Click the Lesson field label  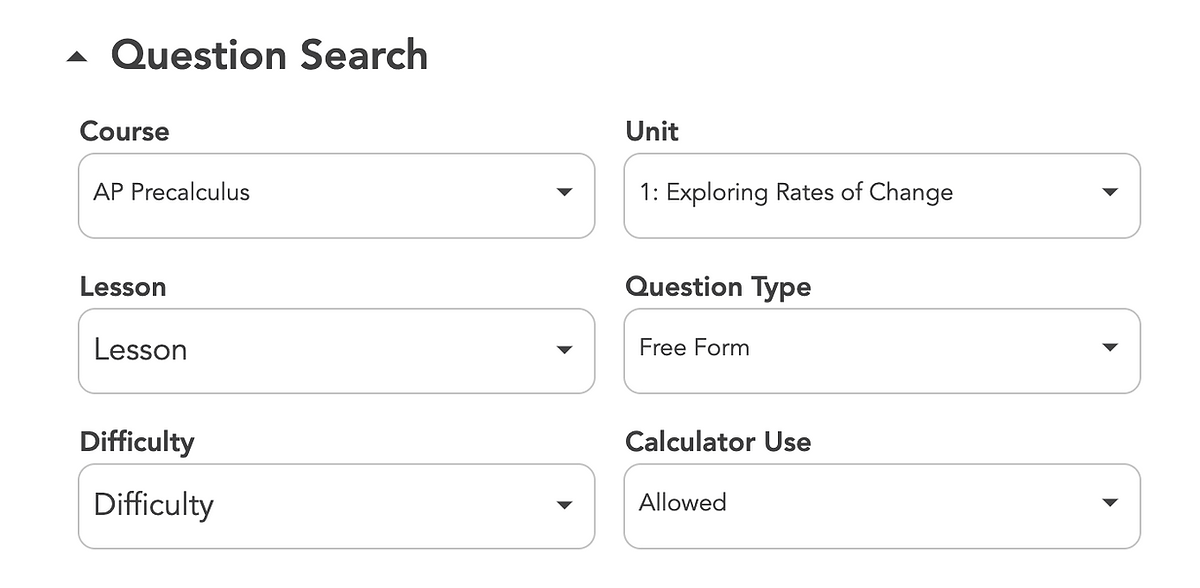(122, 287)
